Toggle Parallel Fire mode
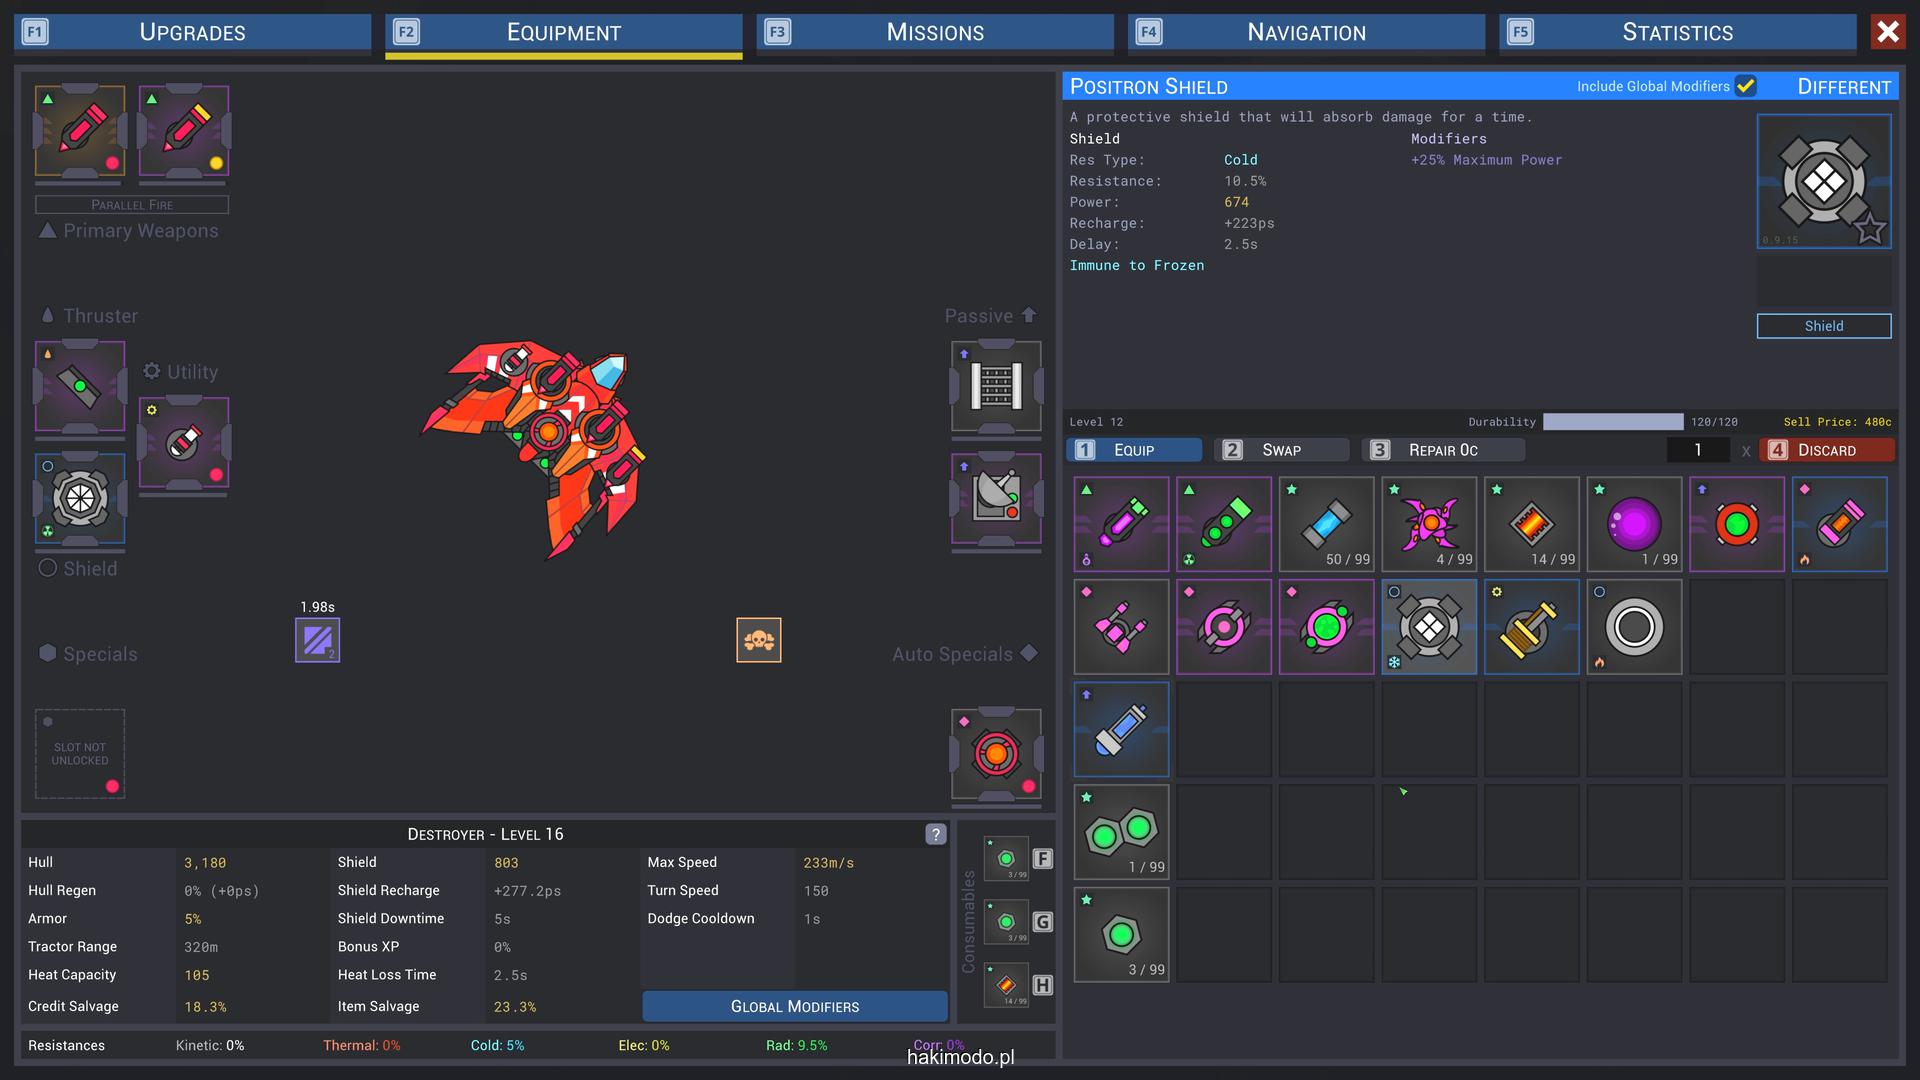Viewport: 1920px width, 1080px height. coord(132,204)
